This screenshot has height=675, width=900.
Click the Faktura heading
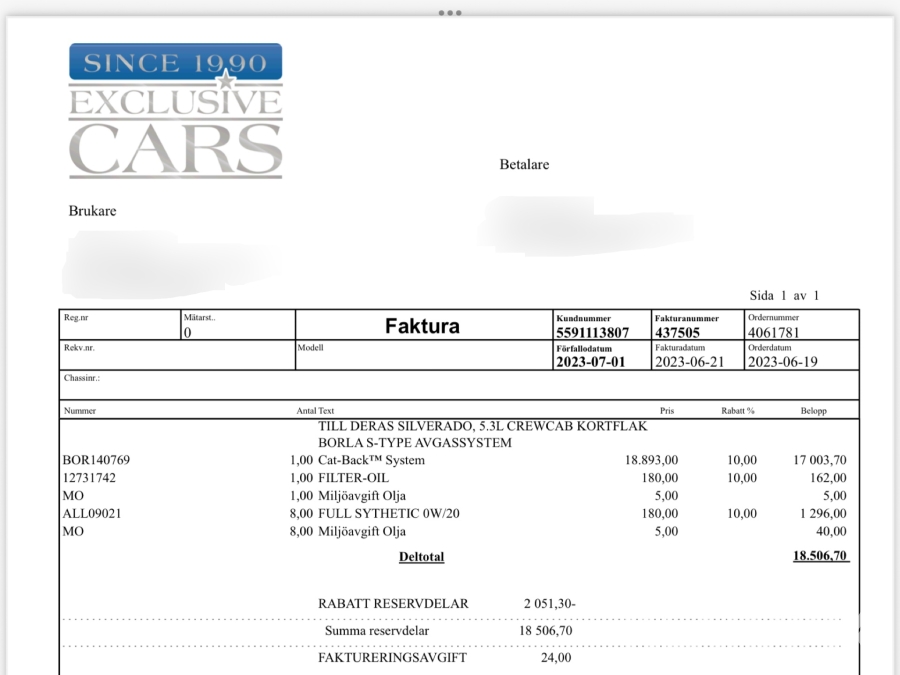click(x=422, y=326)
